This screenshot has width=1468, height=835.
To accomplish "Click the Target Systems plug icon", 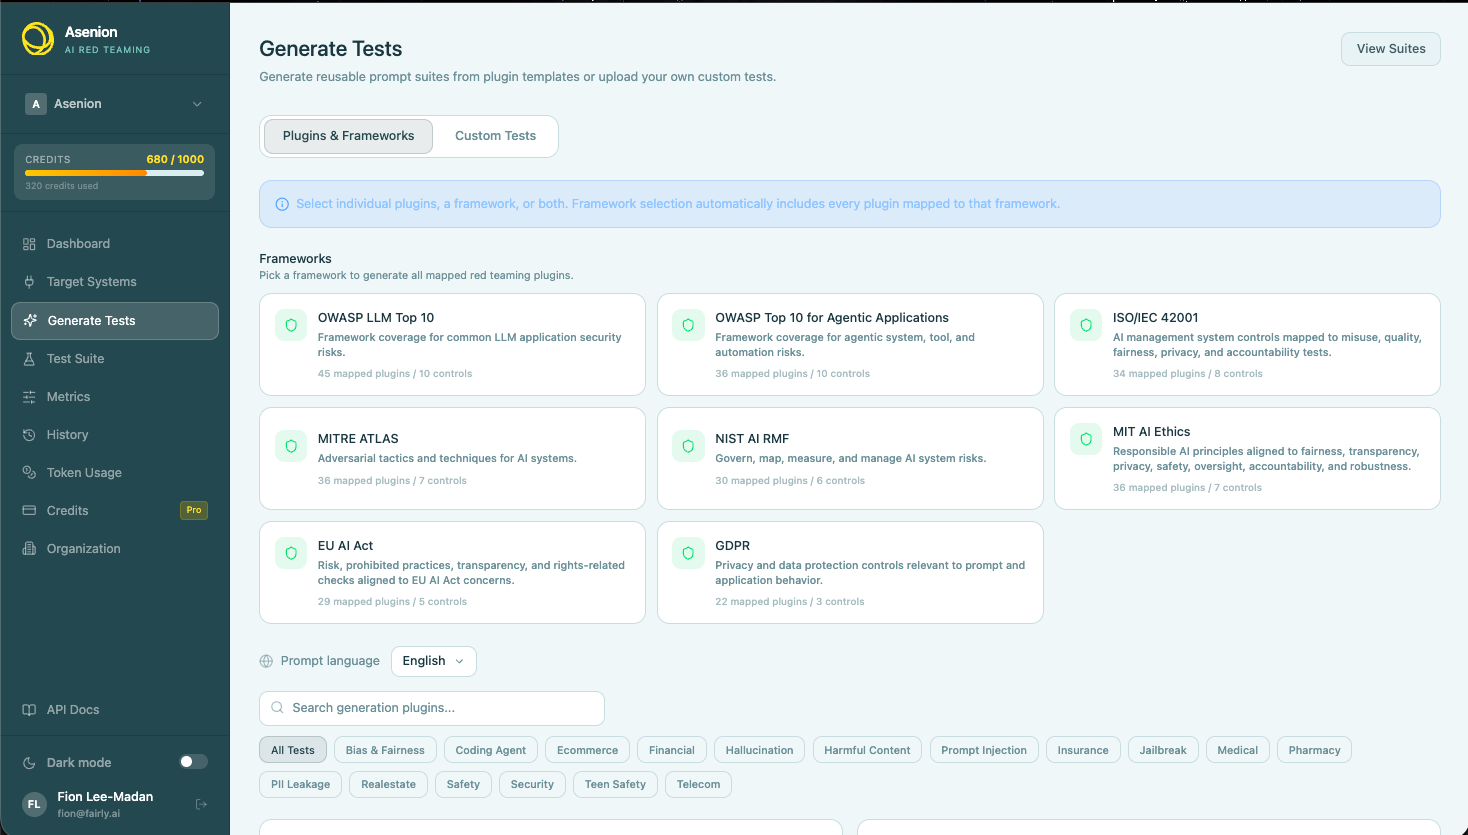I will pyautogui.click(x=29, y=282).
